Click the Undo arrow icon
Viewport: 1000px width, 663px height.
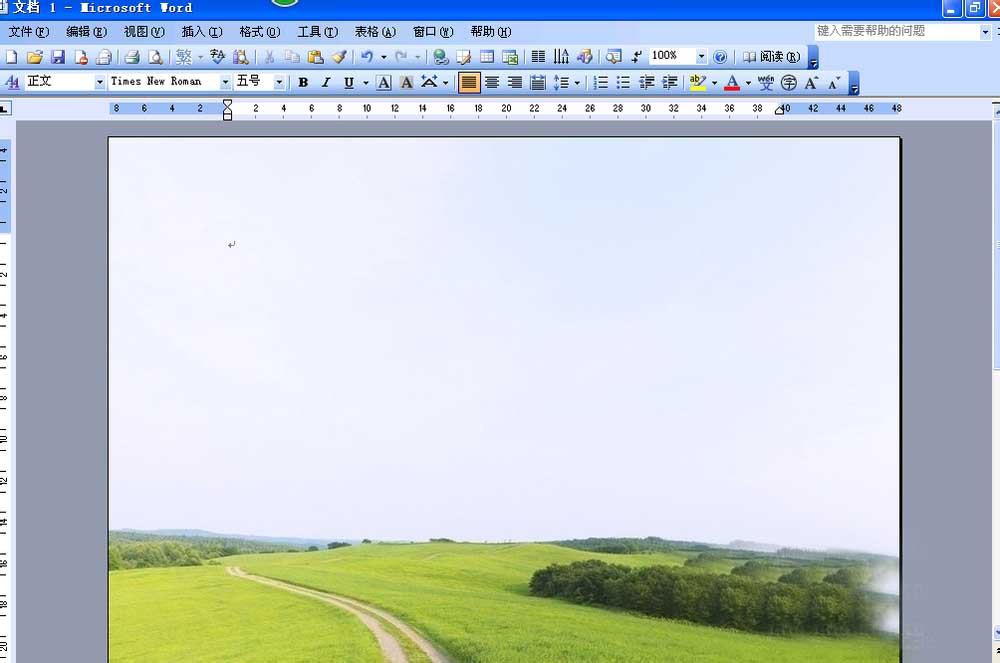coord(367,57)
